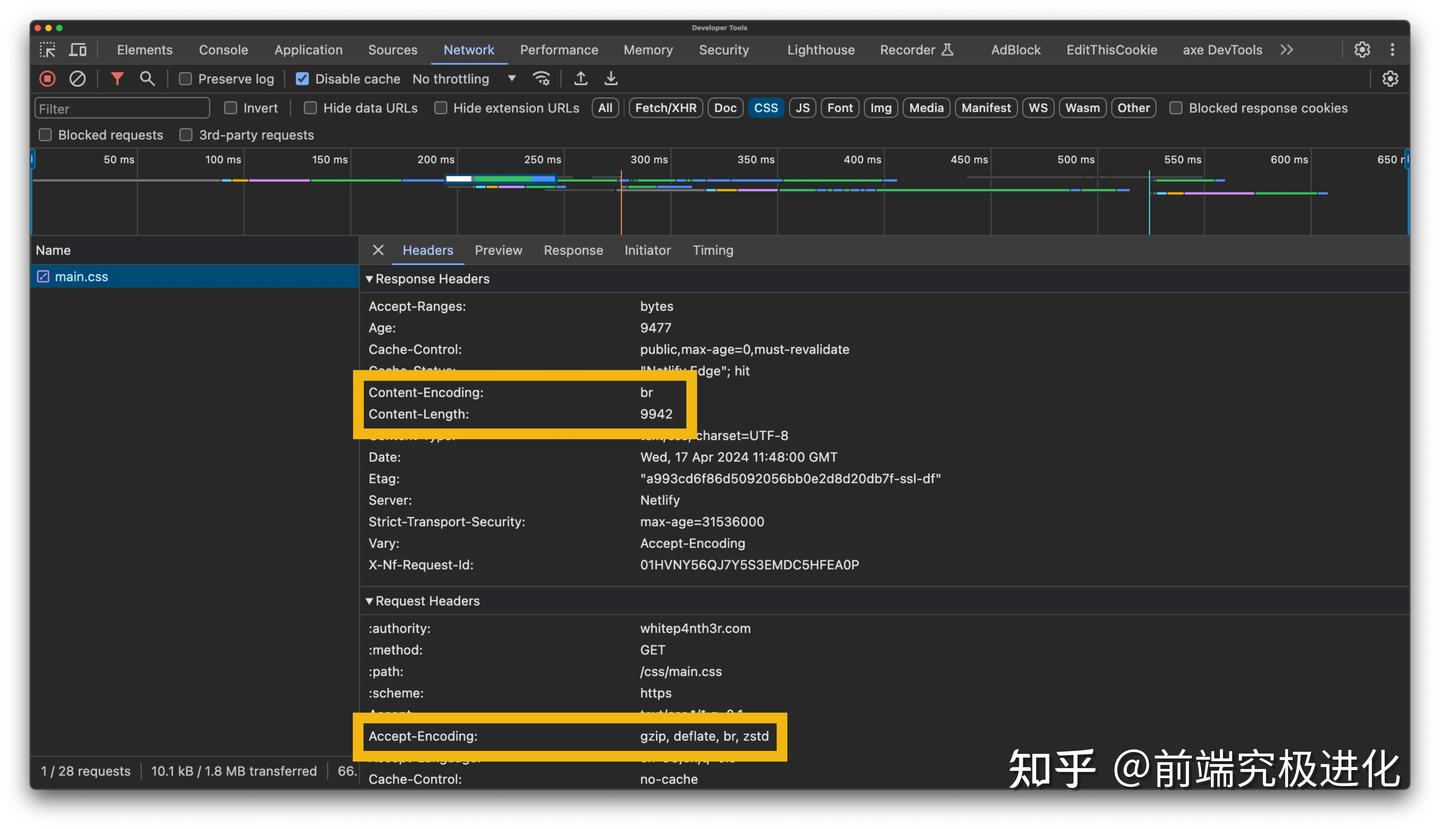Open the EditThisCookie tab
This screenshot has width=1440, height=829.
click(1112, 50)
